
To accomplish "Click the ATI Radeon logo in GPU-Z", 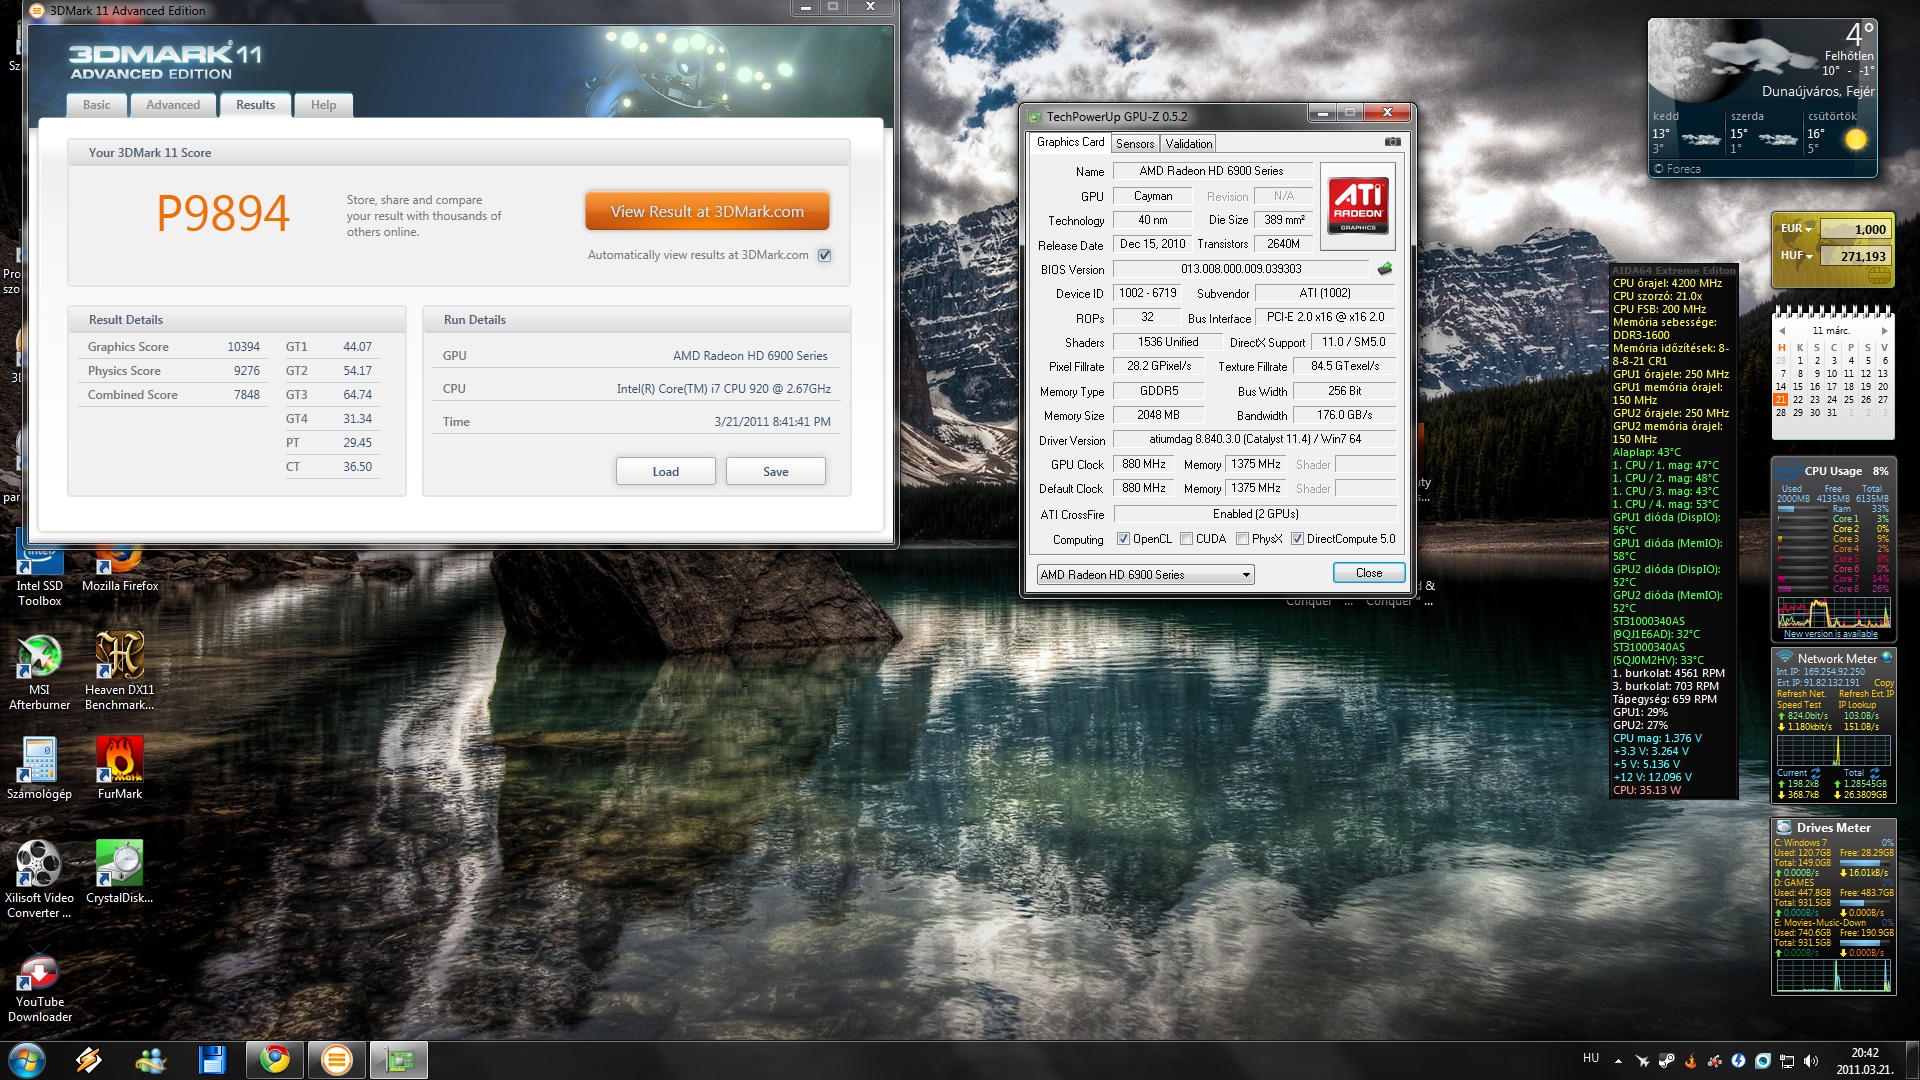I will click(x=1358, y=204).
